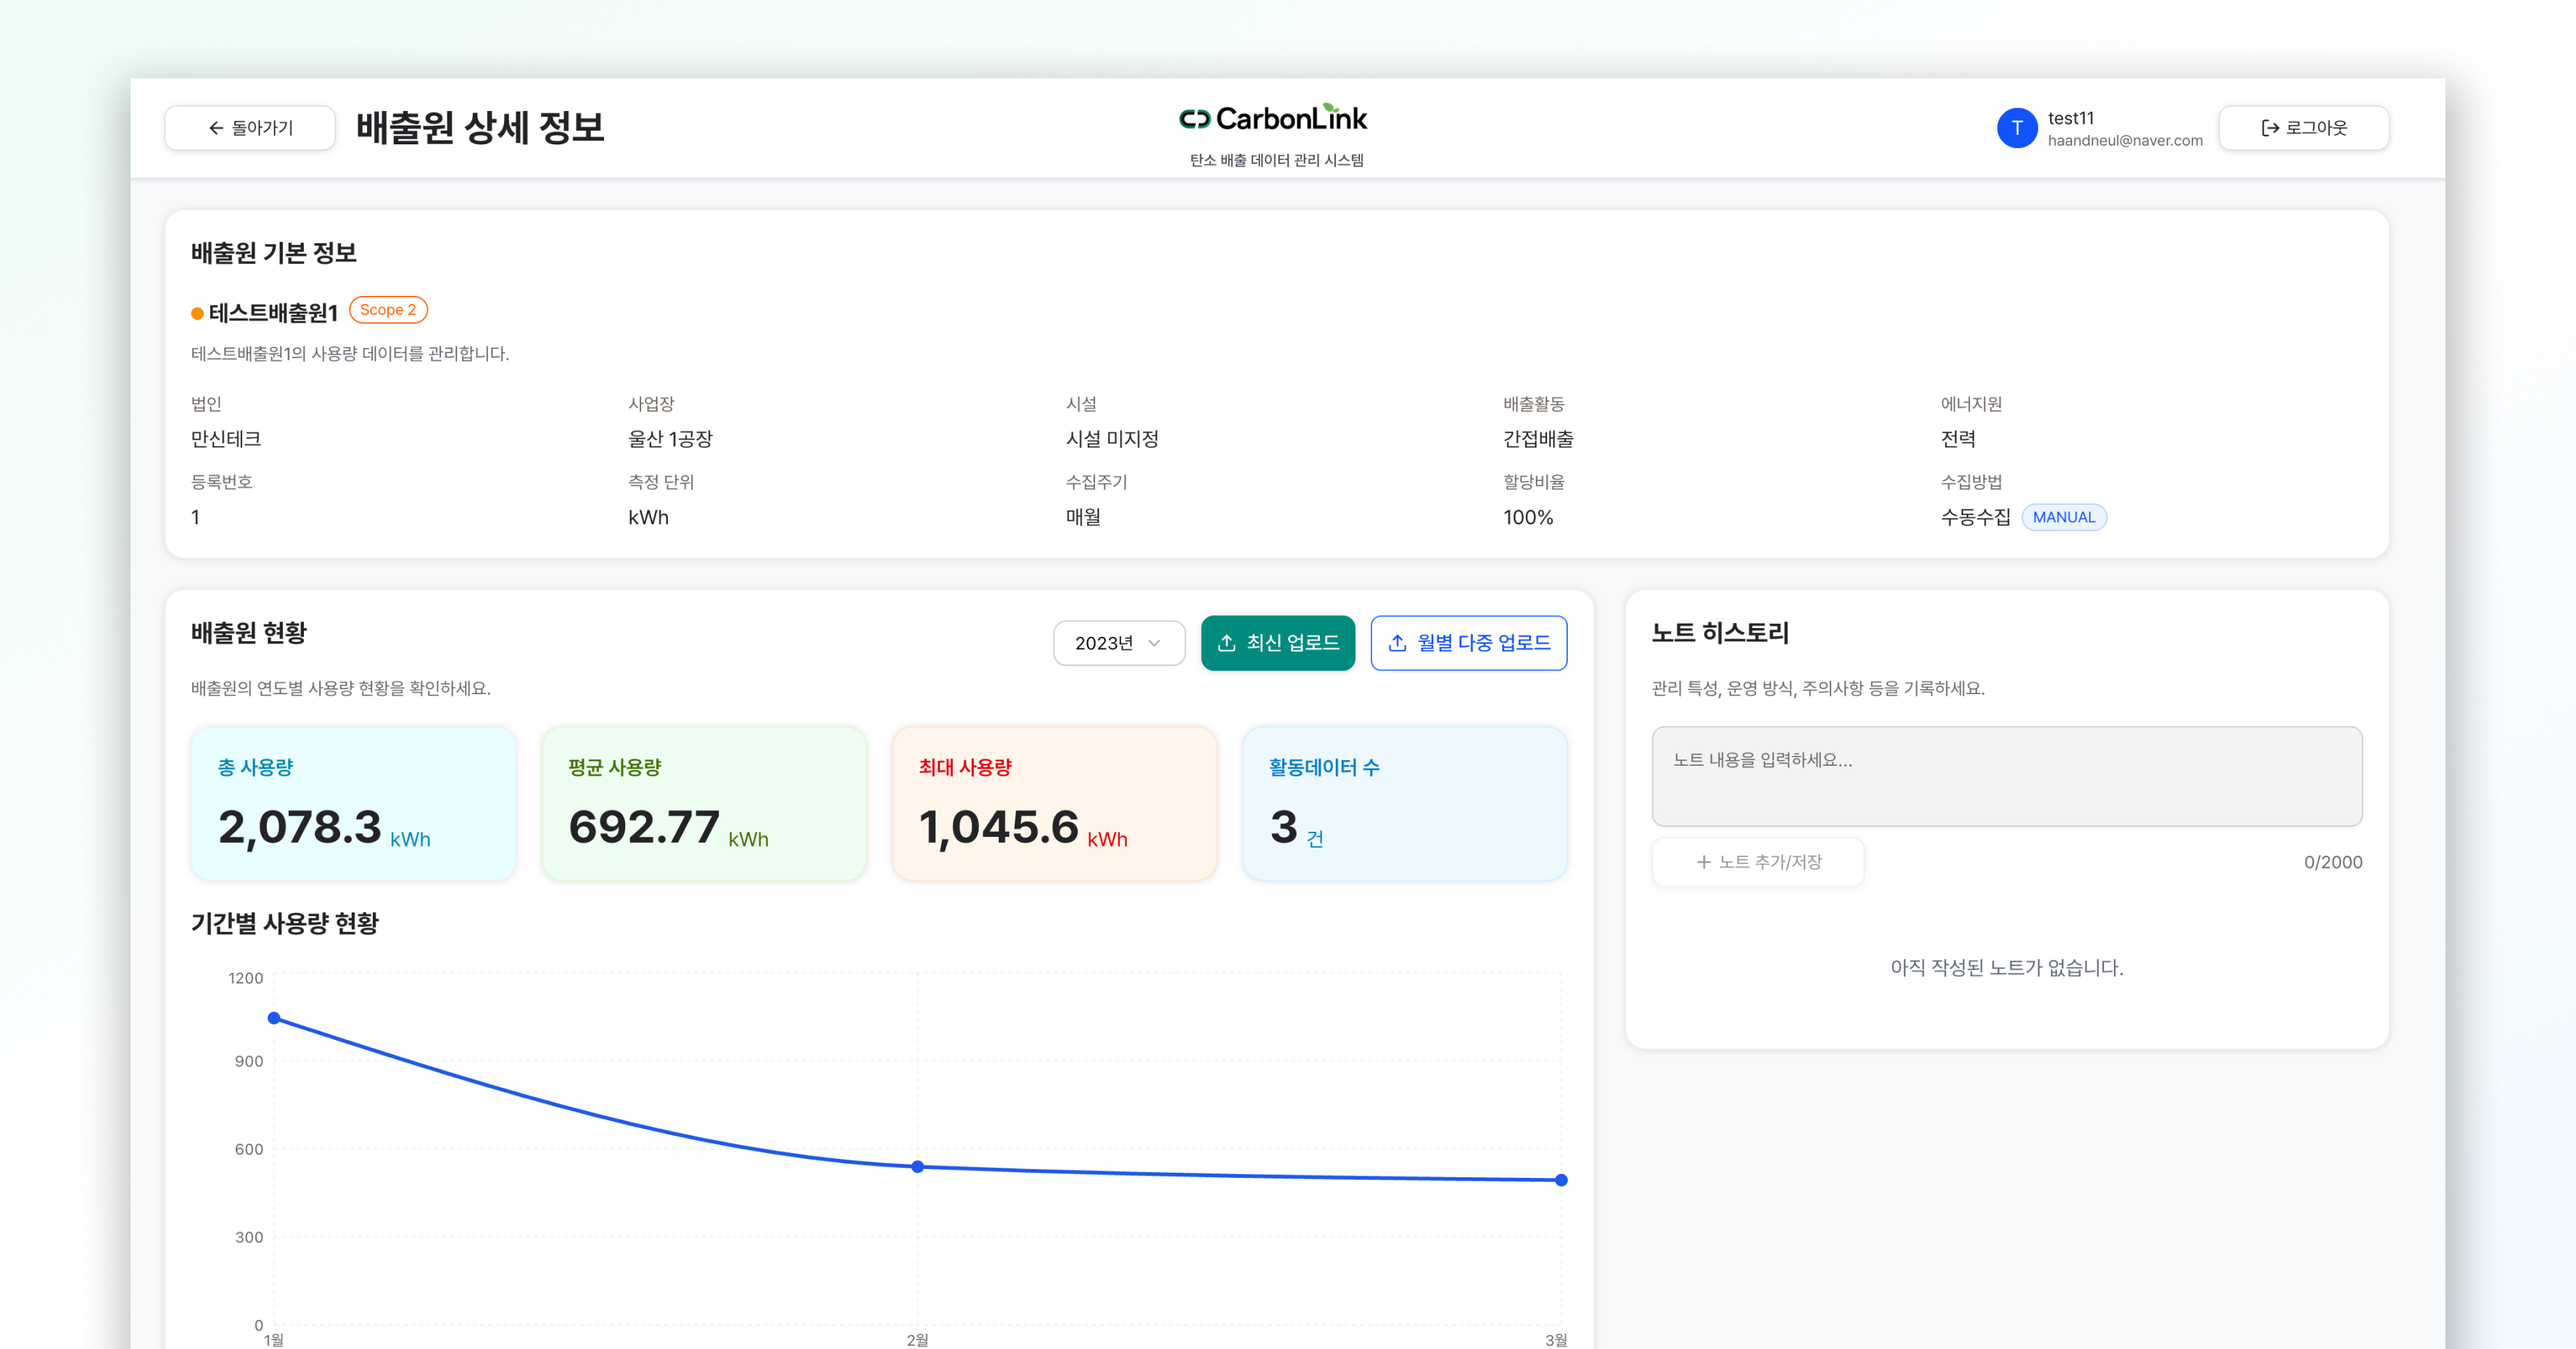The width and height of the screenshot is (2576, 1349).
Task: Click the back arrow icon beside 돌아가기
Action: click(x=215, y=128)
